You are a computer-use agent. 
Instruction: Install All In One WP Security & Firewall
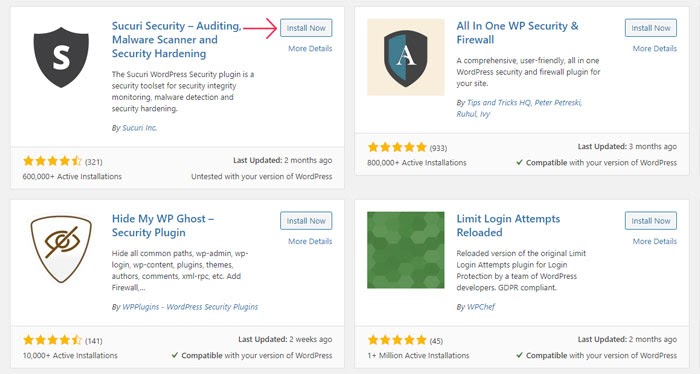coord(651,28)
